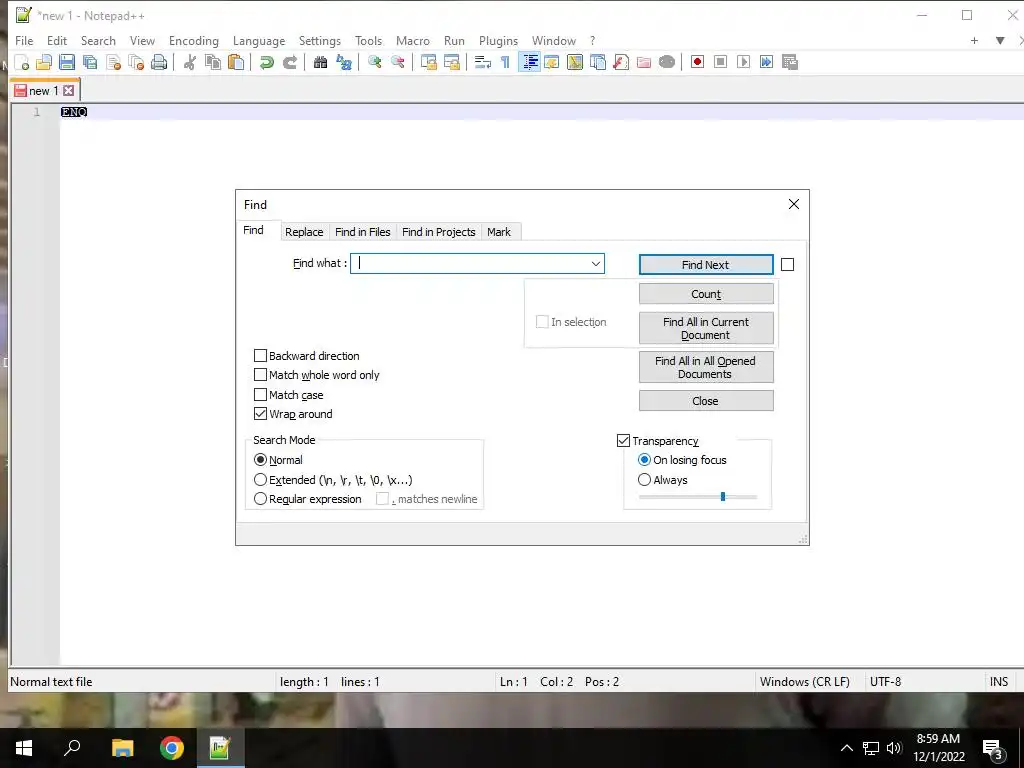
Task: Show hidden system tray icons chevron
Action: tap(846, 748)
